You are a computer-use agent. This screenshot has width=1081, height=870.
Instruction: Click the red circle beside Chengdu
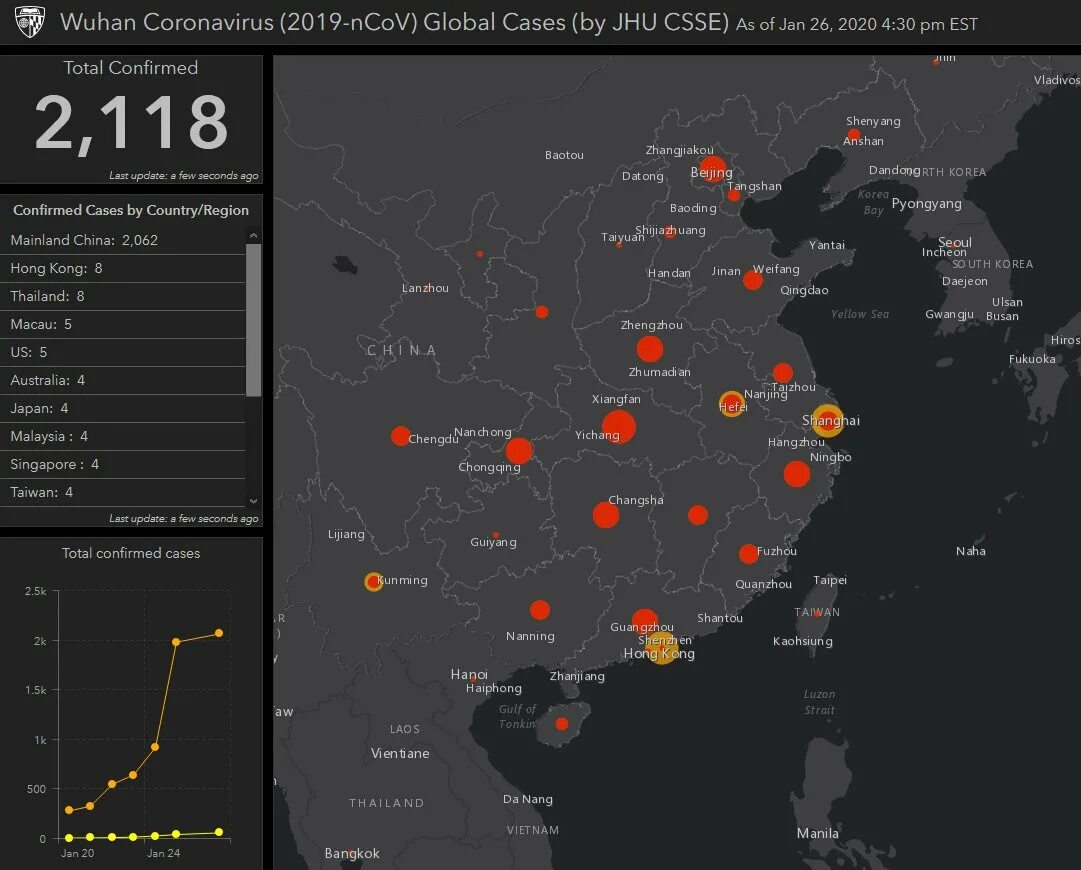pyautogui.click(x=401, y=436)
